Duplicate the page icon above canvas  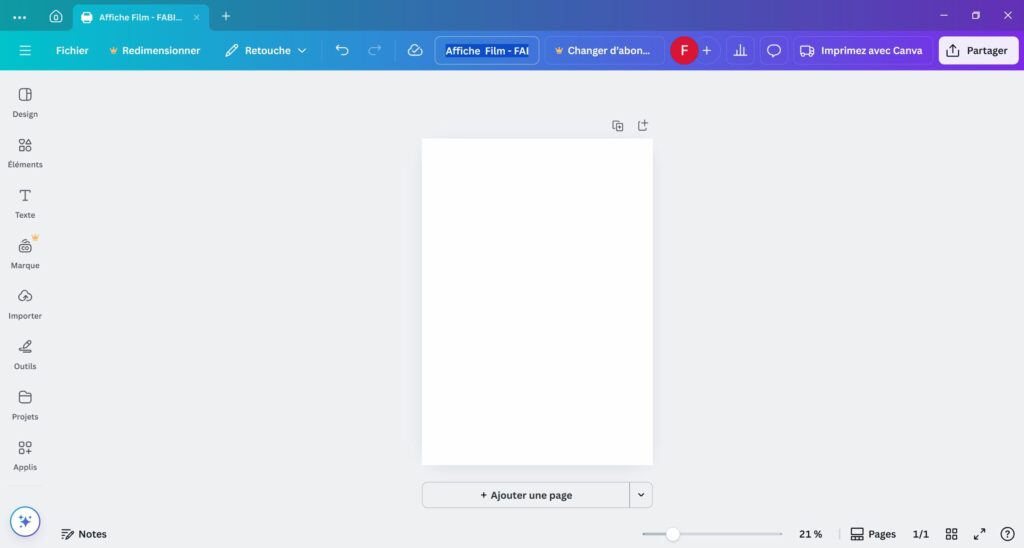pyautogui.click(x=617, y=125)
